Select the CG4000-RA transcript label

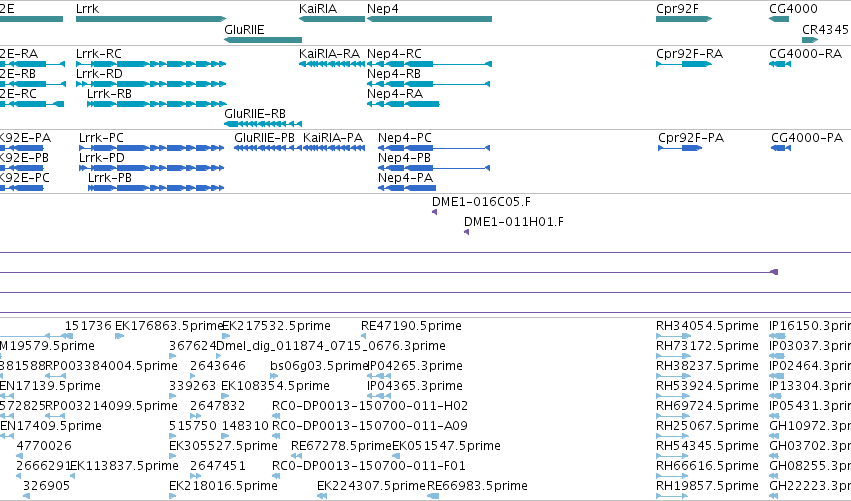(x=805, y=54)
